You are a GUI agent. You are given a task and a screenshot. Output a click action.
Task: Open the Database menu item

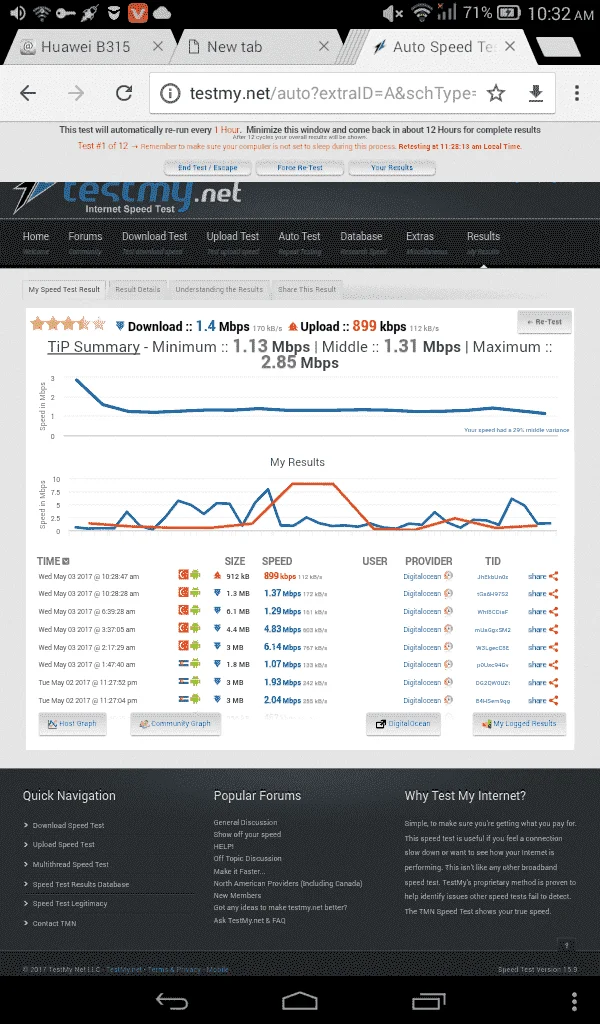pyautogui.click(x=361, y=236)
